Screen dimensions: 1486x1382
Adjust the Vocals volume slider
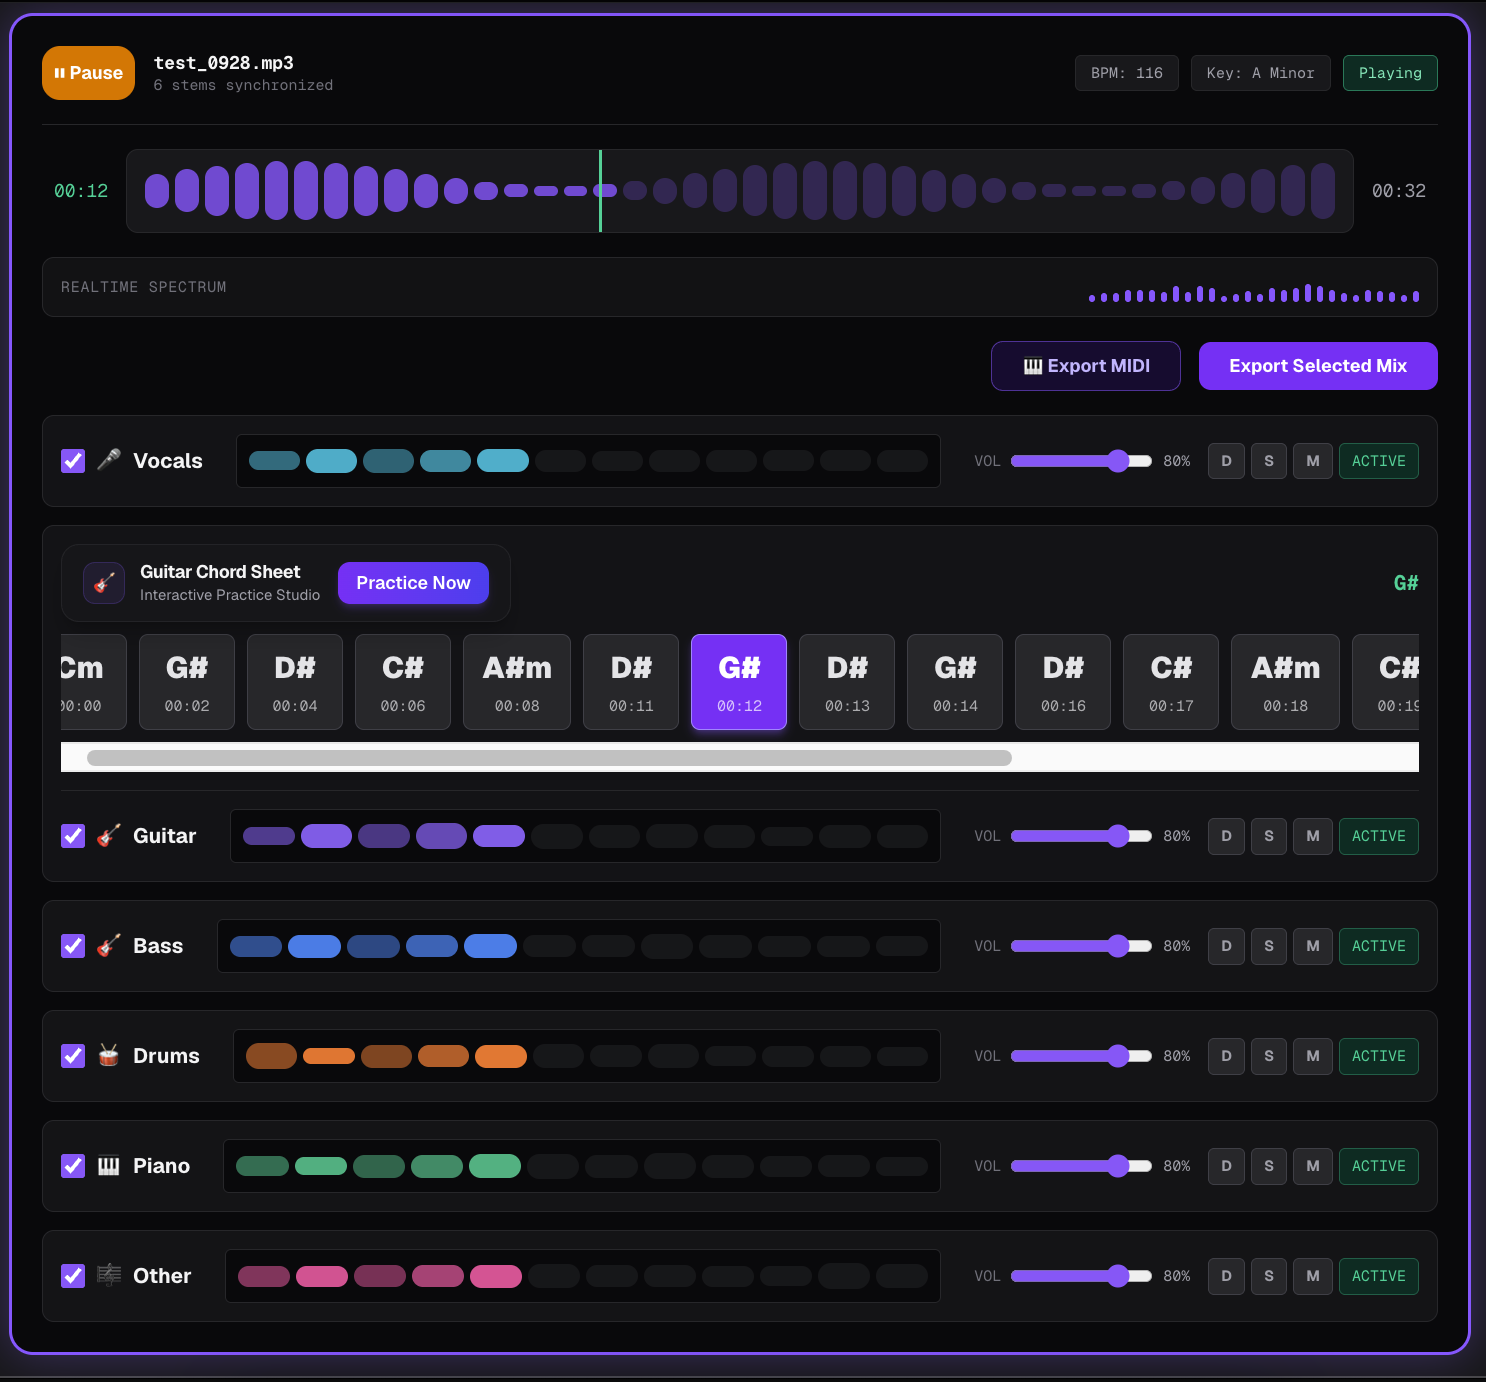tap(1081, 461)
